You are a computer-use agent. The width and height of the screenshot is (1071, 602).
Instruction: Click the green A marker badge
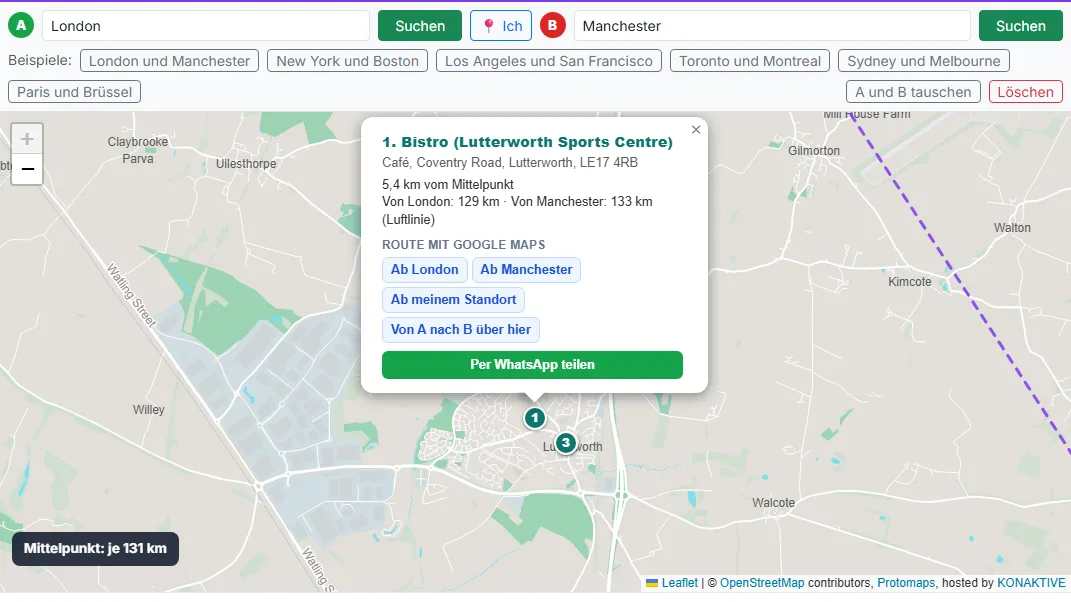[x=21, y=26]
